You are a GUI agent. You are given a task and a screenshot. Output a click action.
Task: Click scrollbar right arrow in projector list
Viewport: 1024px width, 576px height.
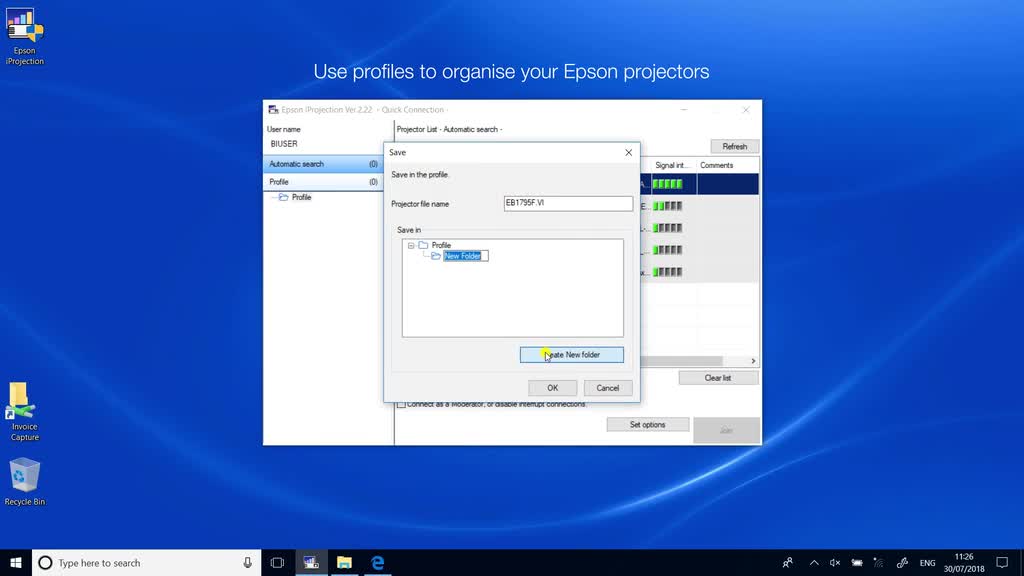753,361
